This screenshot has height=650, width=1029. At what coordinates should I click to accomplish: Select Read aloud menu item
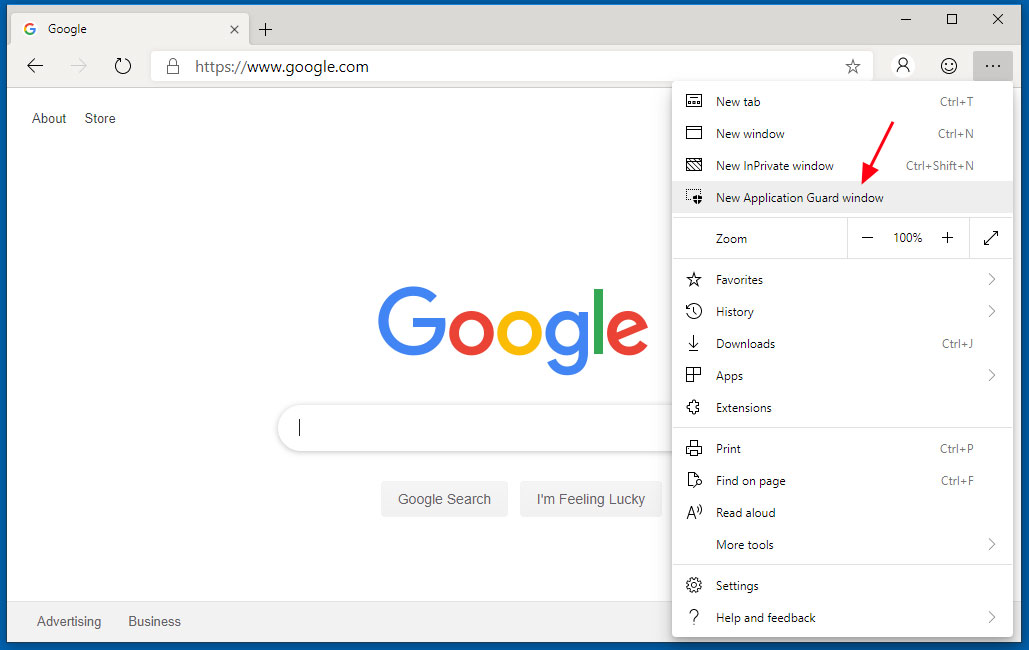[843, 512]
